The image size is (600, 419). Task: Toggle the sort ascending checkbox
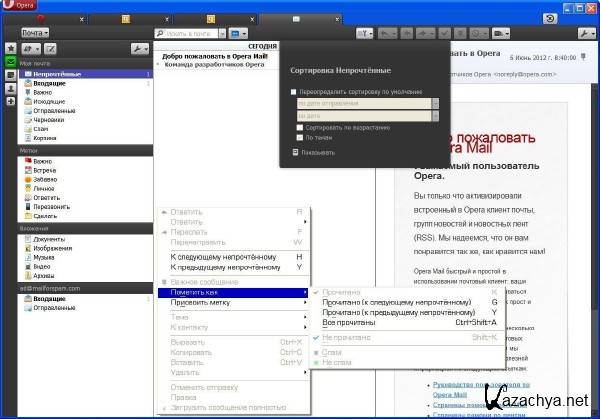(x=299, y=128)
